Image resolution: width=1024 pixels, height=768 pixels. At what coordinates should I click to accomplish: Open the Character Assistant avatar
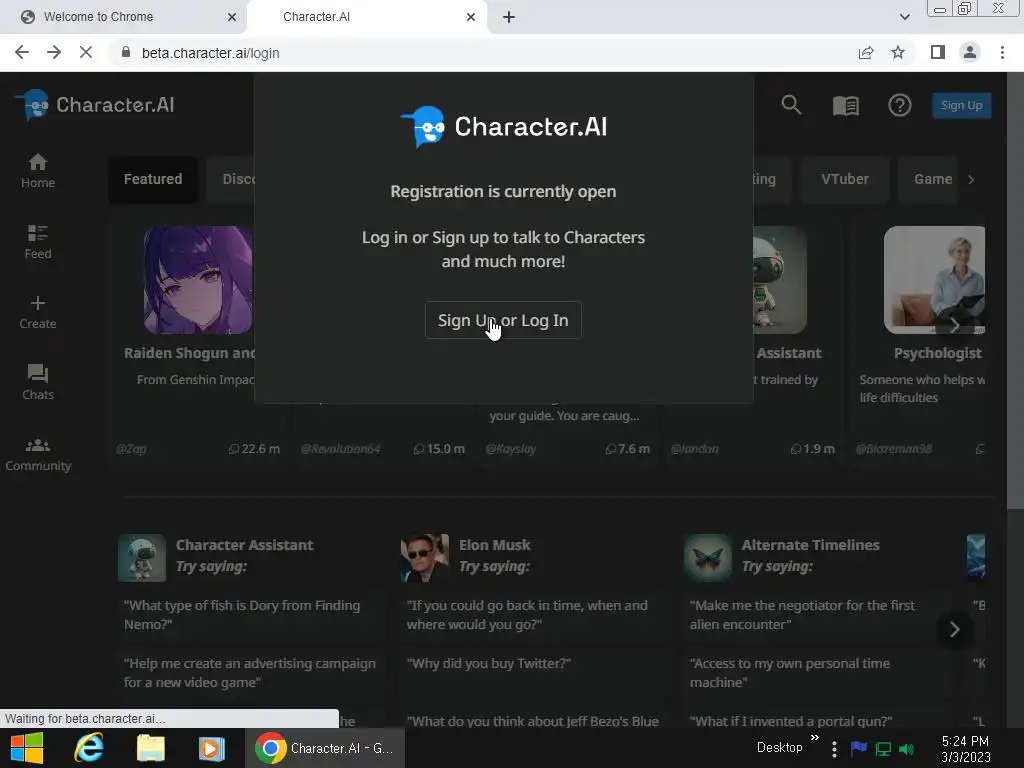click(x=142, y=558)
